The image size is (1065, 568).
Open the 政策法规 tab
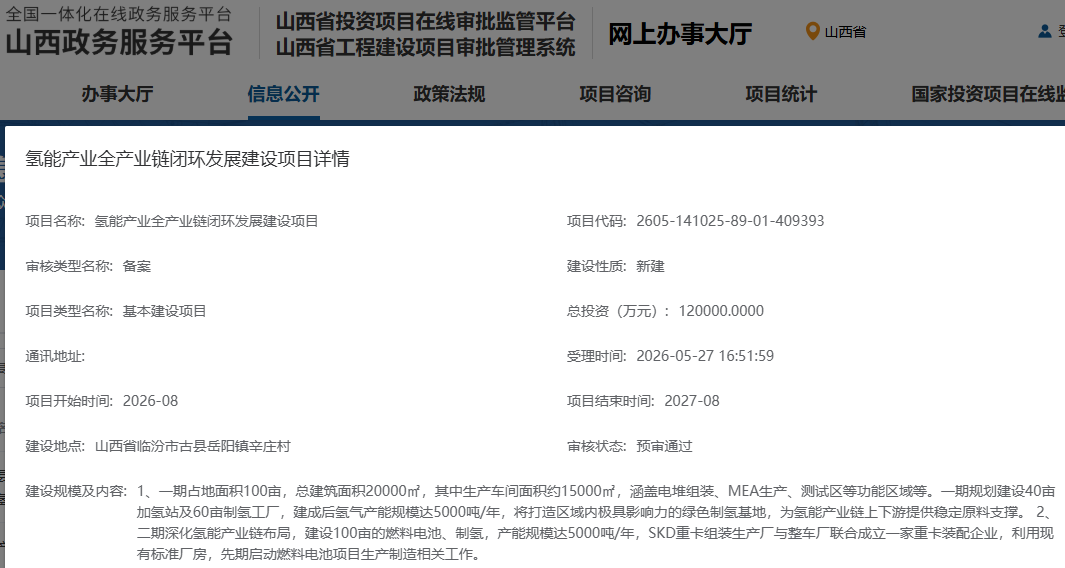pyautogui.click(x=449, y=94)
